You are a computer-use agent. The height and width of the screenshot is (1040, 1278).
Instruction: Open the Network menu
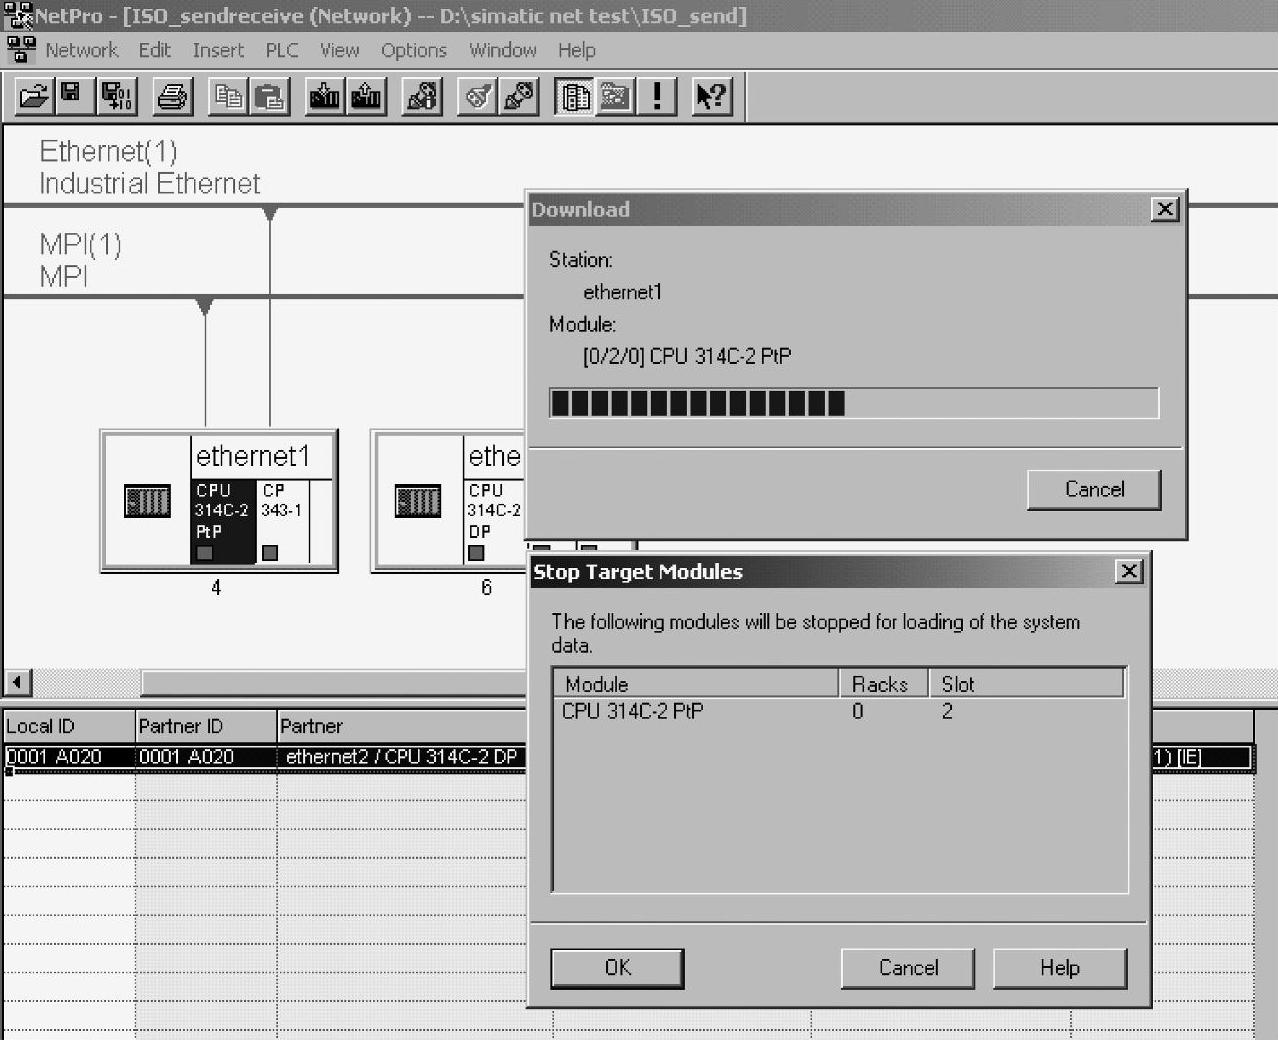click(82, 50)
